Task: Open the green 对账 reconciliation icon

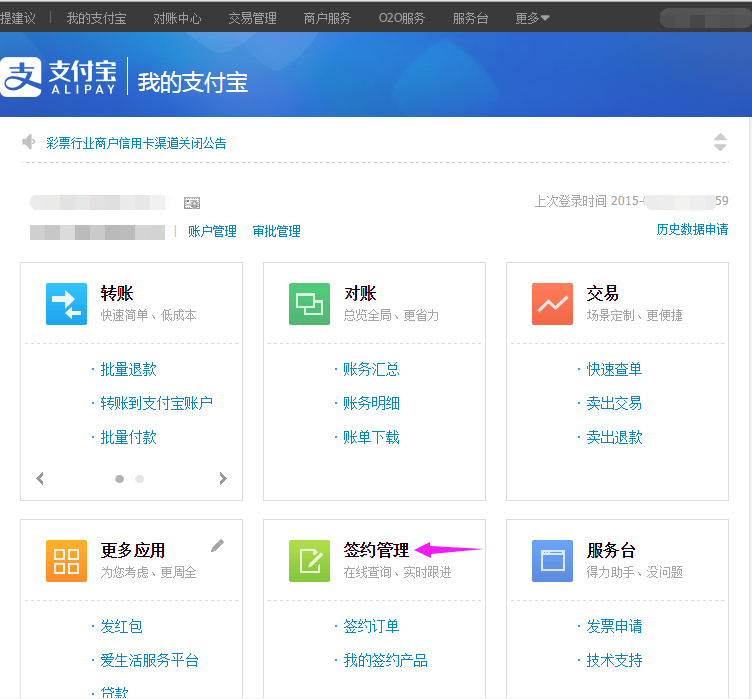Action: point(309,304)
